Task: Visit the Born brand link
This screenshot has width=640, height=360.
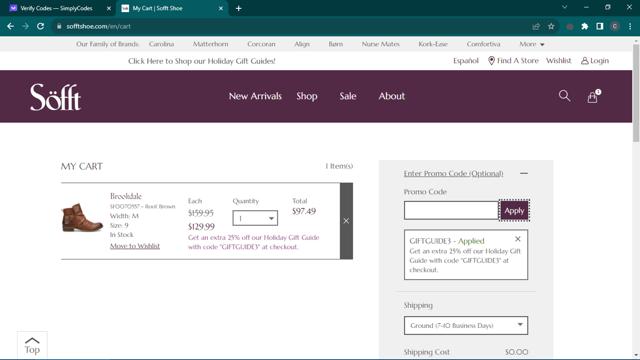Action: tap(336, 44)
